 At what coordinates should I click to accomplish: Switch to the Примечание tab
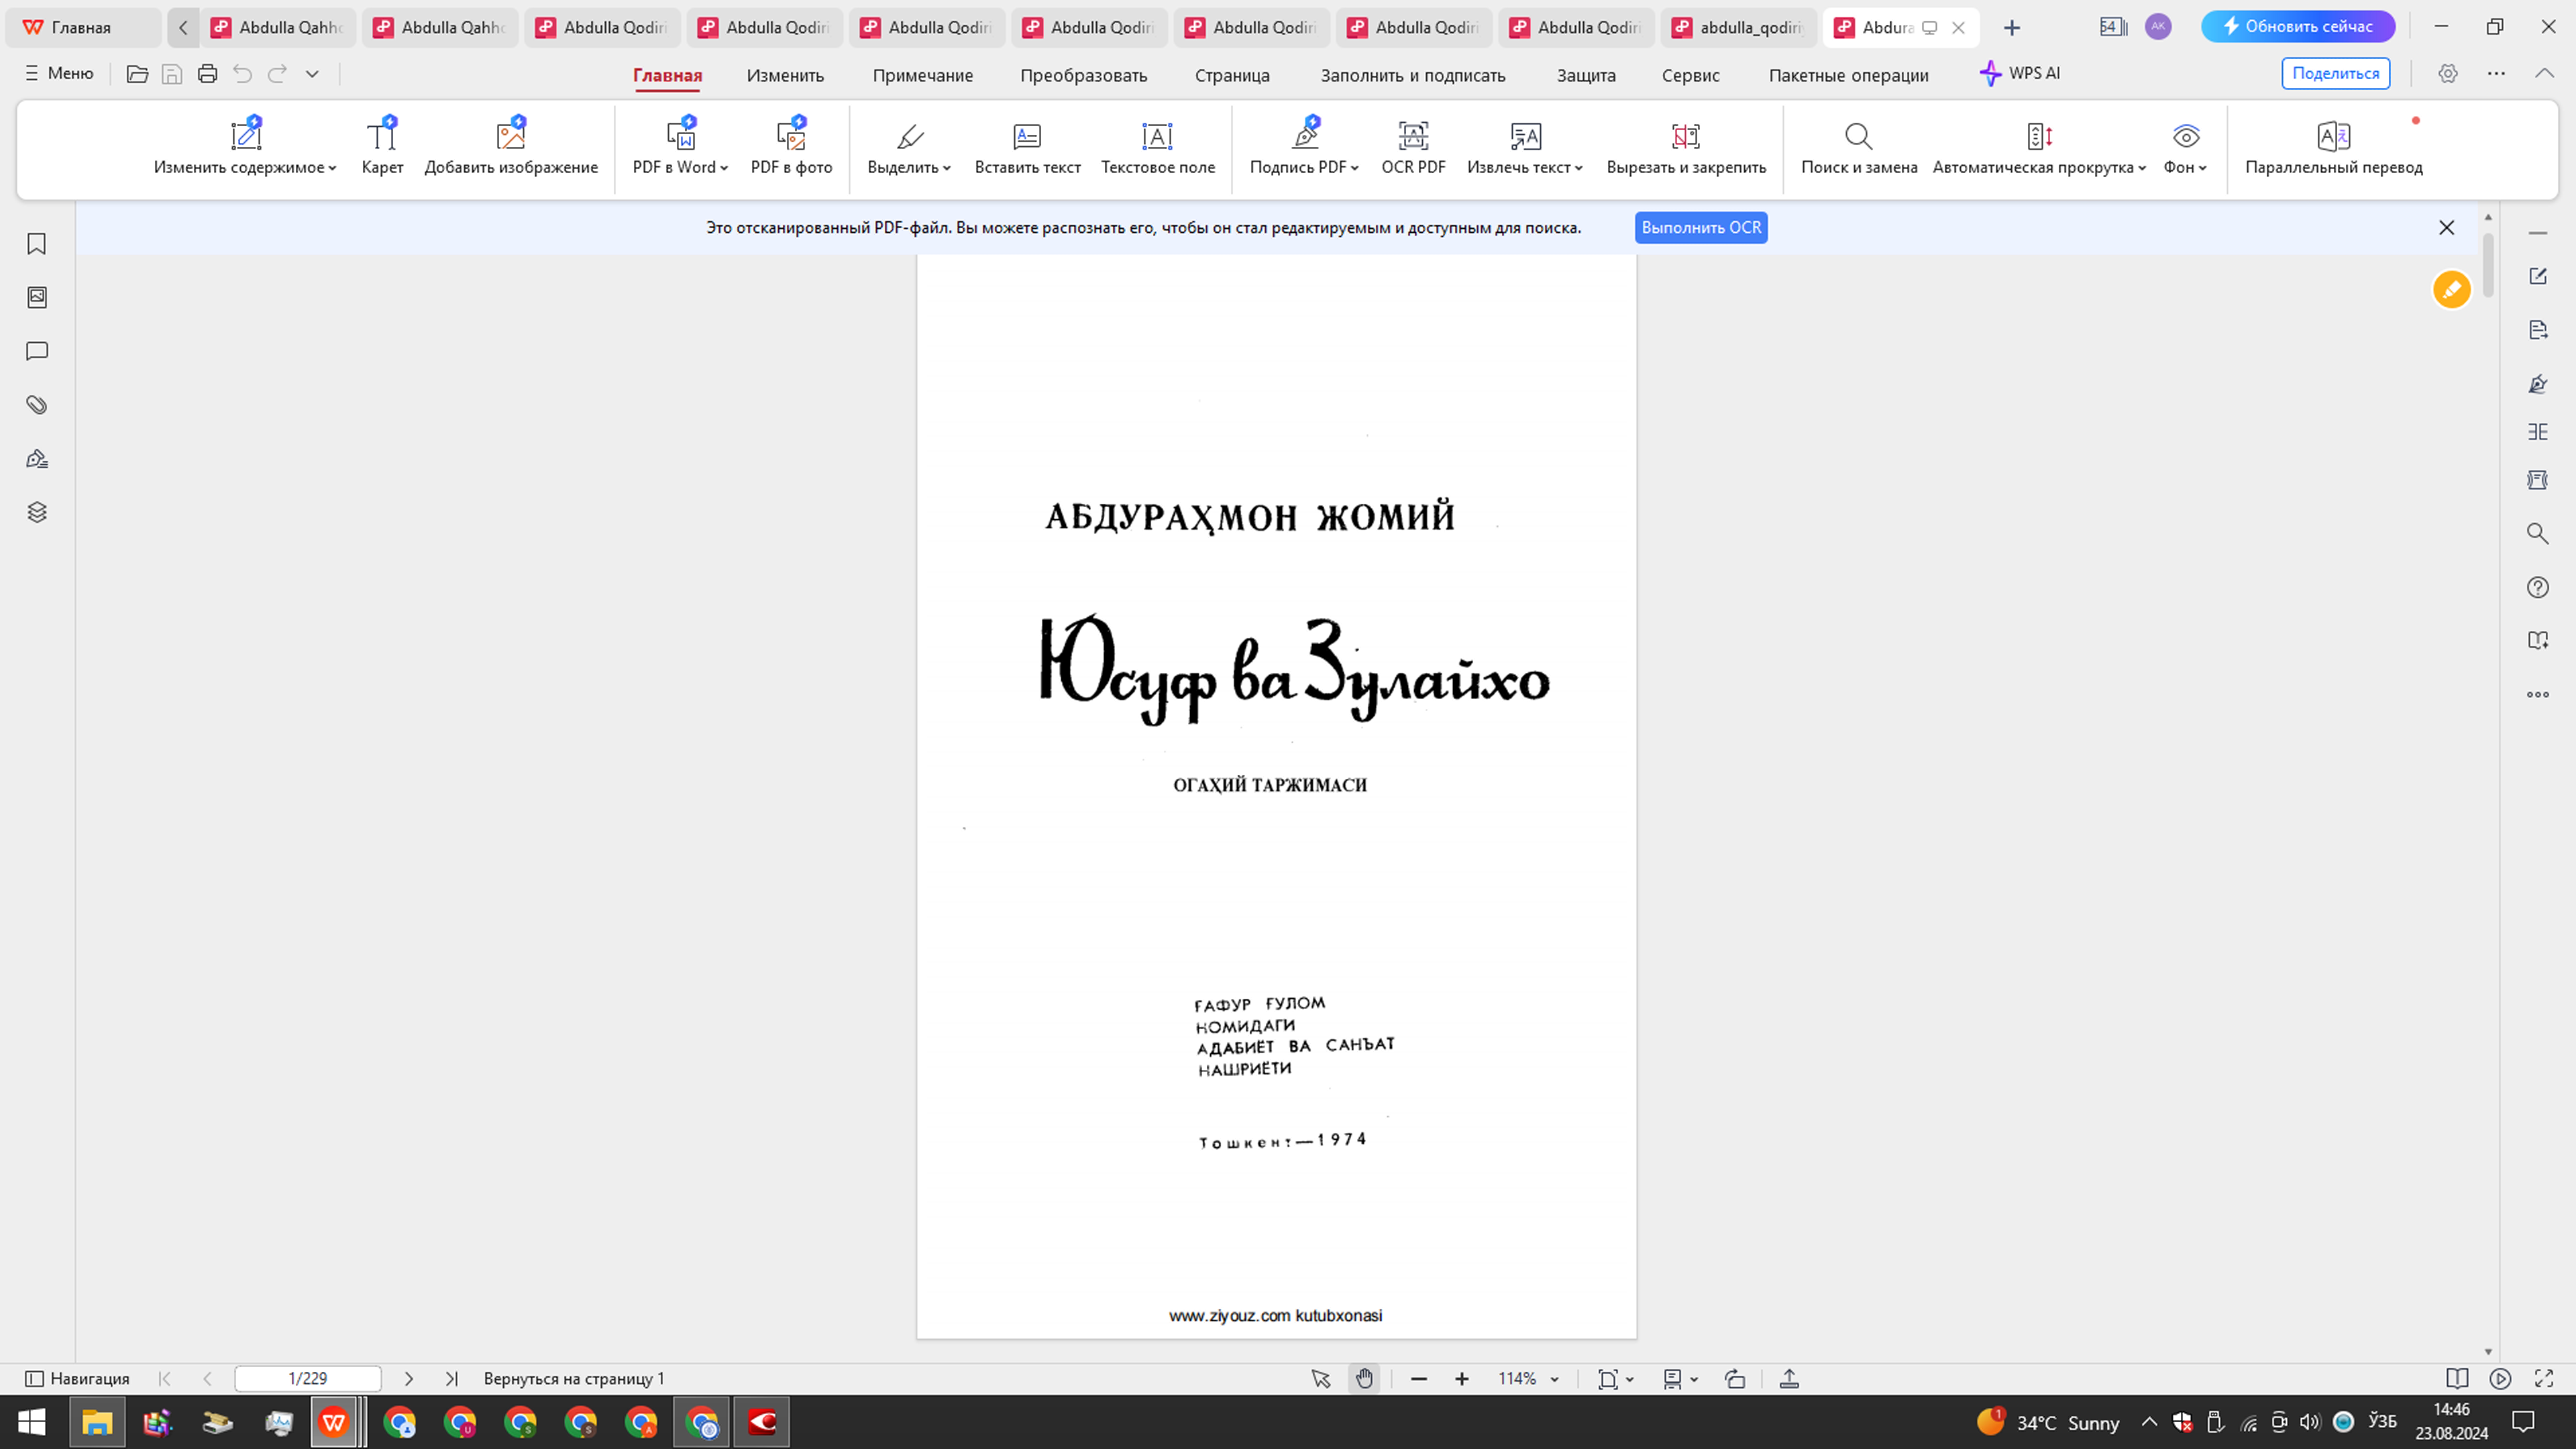(x=922, y=75)
